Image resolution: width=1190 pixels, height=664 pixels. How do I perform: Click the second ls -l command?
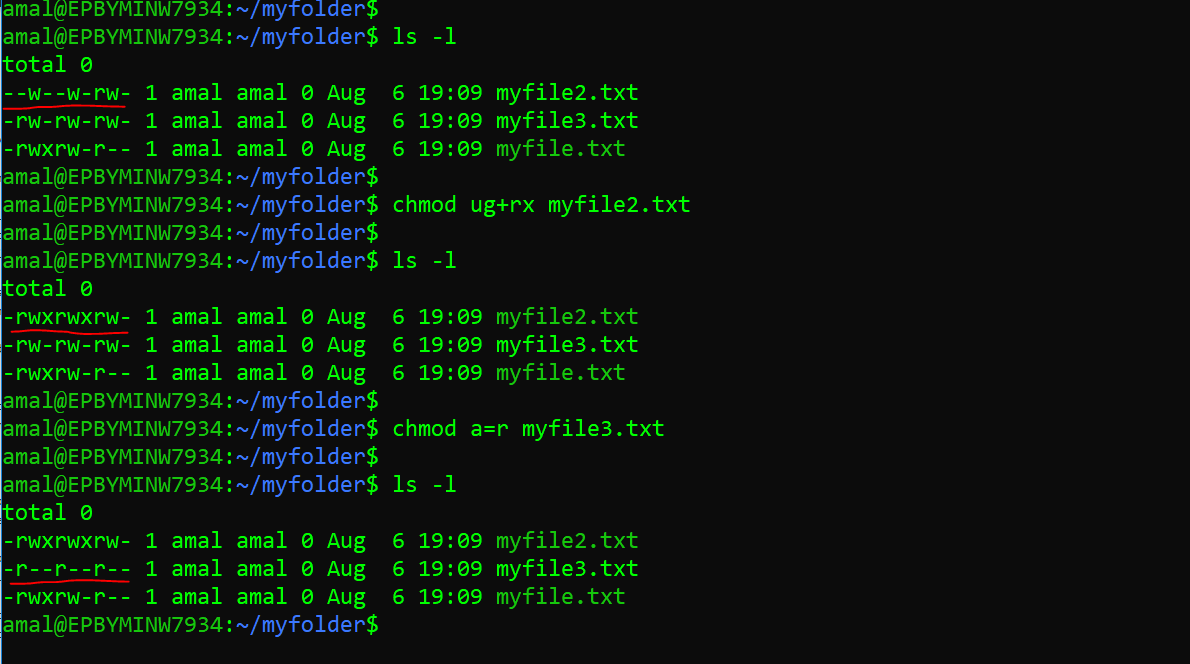424,261
